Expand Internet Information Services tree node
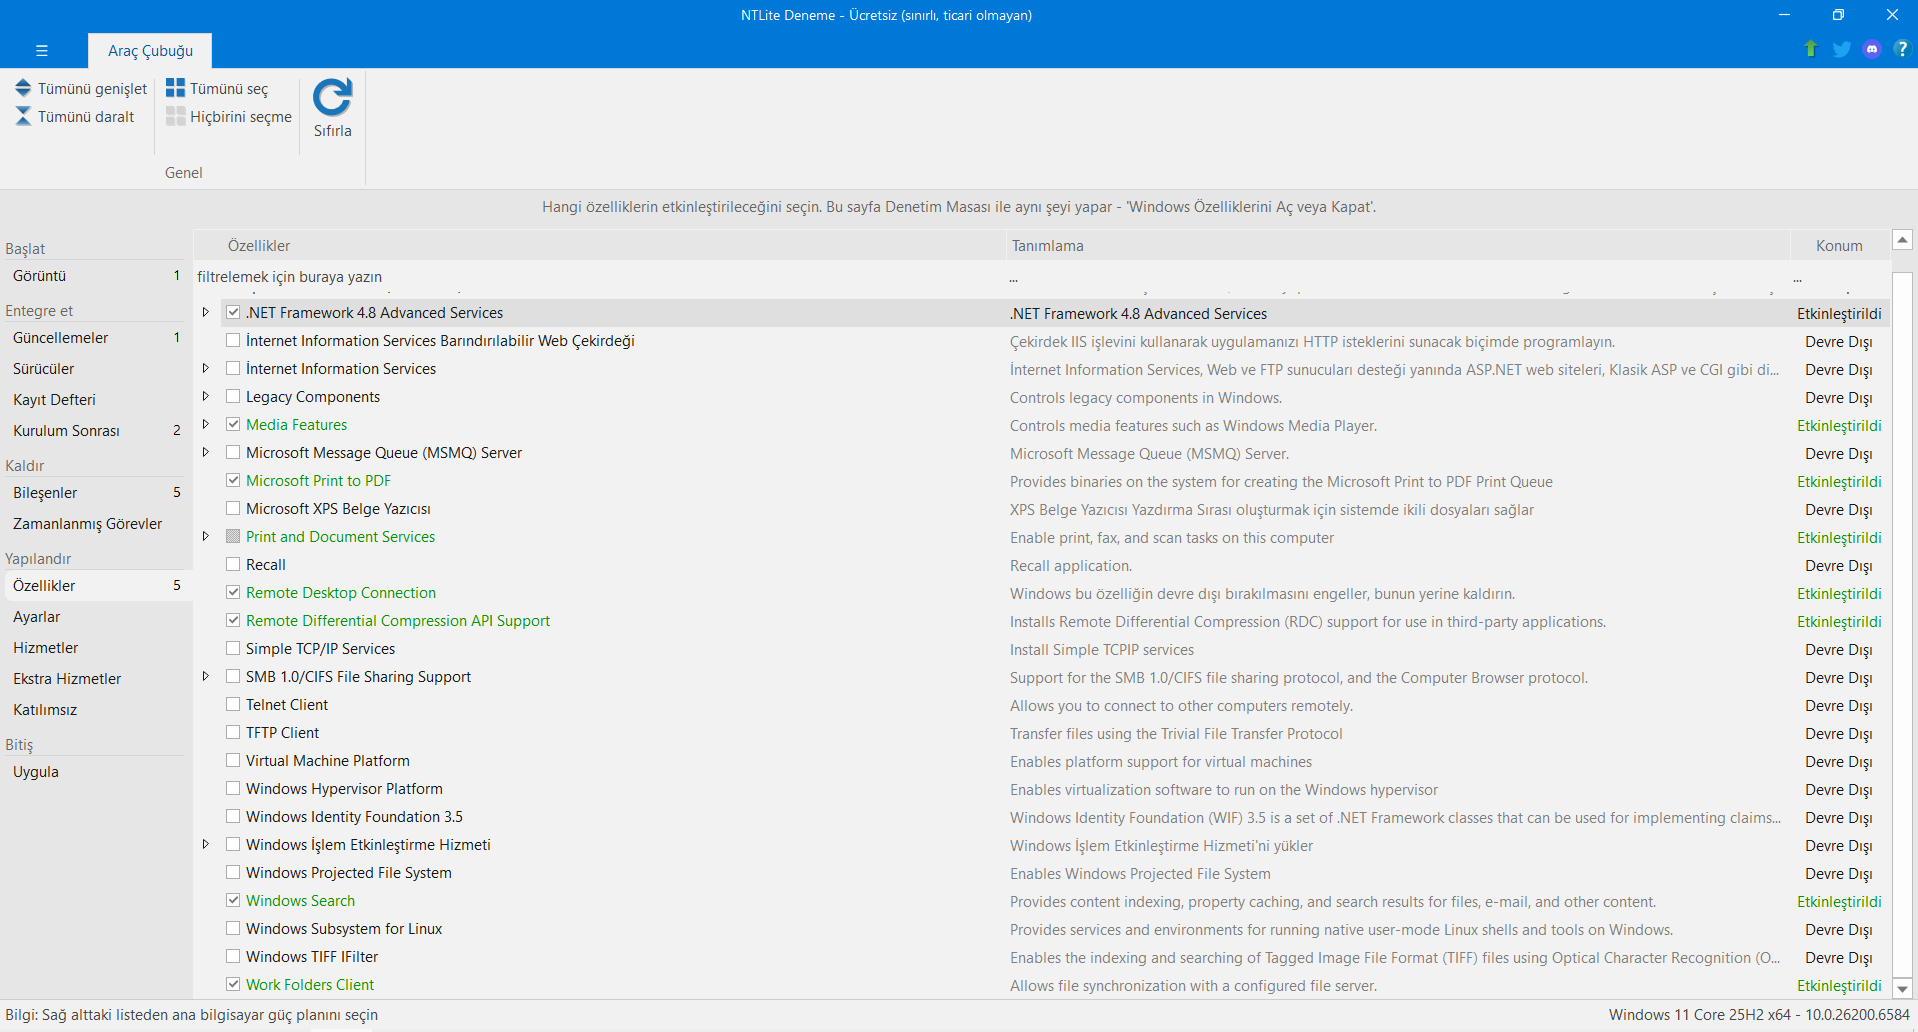Image resolution: width=1918 pixels, height=1032 pixels. 206,369
